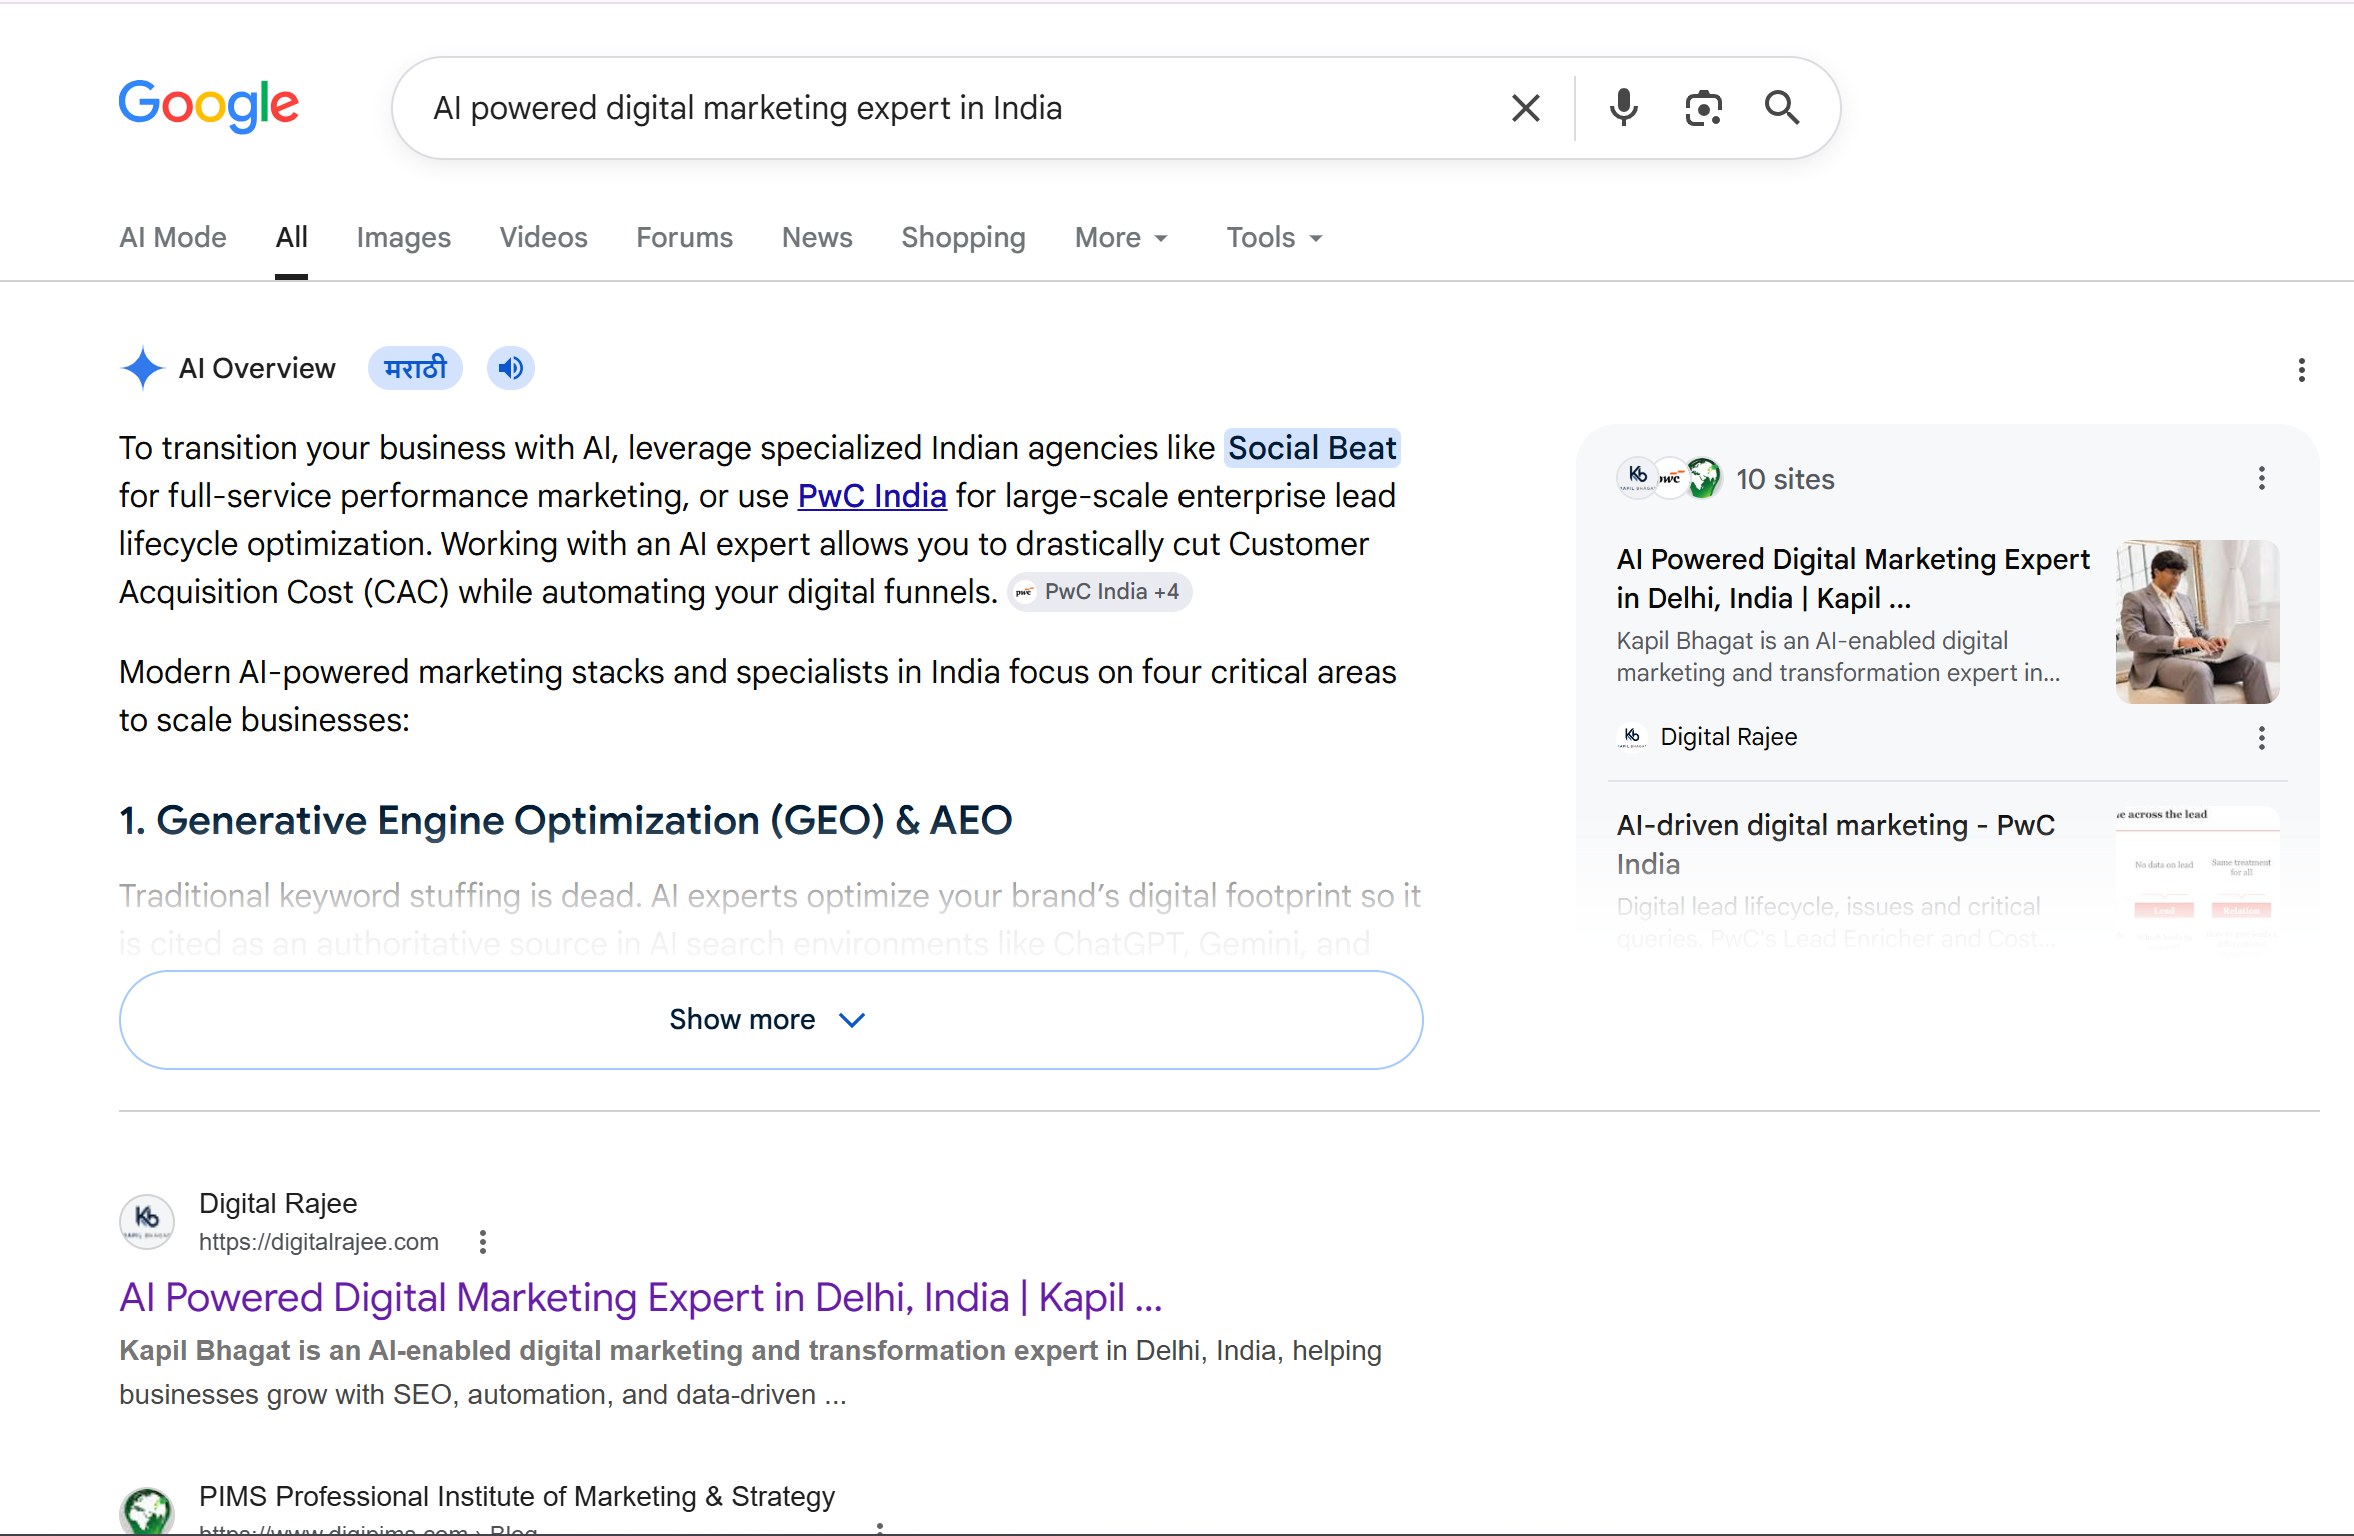Open AI Powered Digital Marketing Expert result title
Viewport: 2354px width, 1536px height.
(x=641, y=1298)
